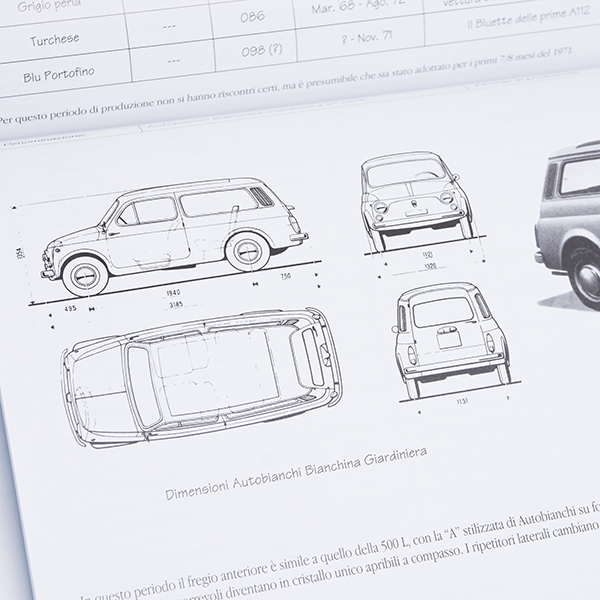This screenshot has width=600, height=600.
Task: Click the rear-view drawing of the car
Action: (452, 339)
